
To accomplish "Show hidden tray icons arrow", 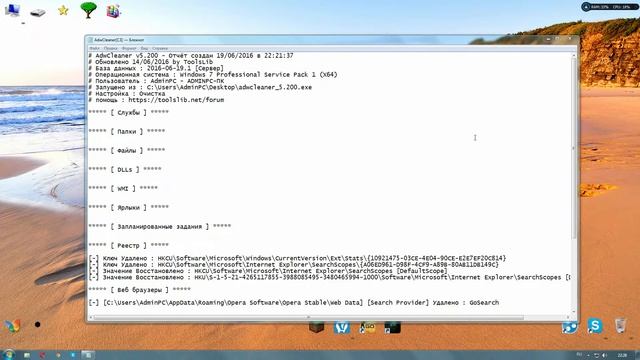I will pos(588,355).
